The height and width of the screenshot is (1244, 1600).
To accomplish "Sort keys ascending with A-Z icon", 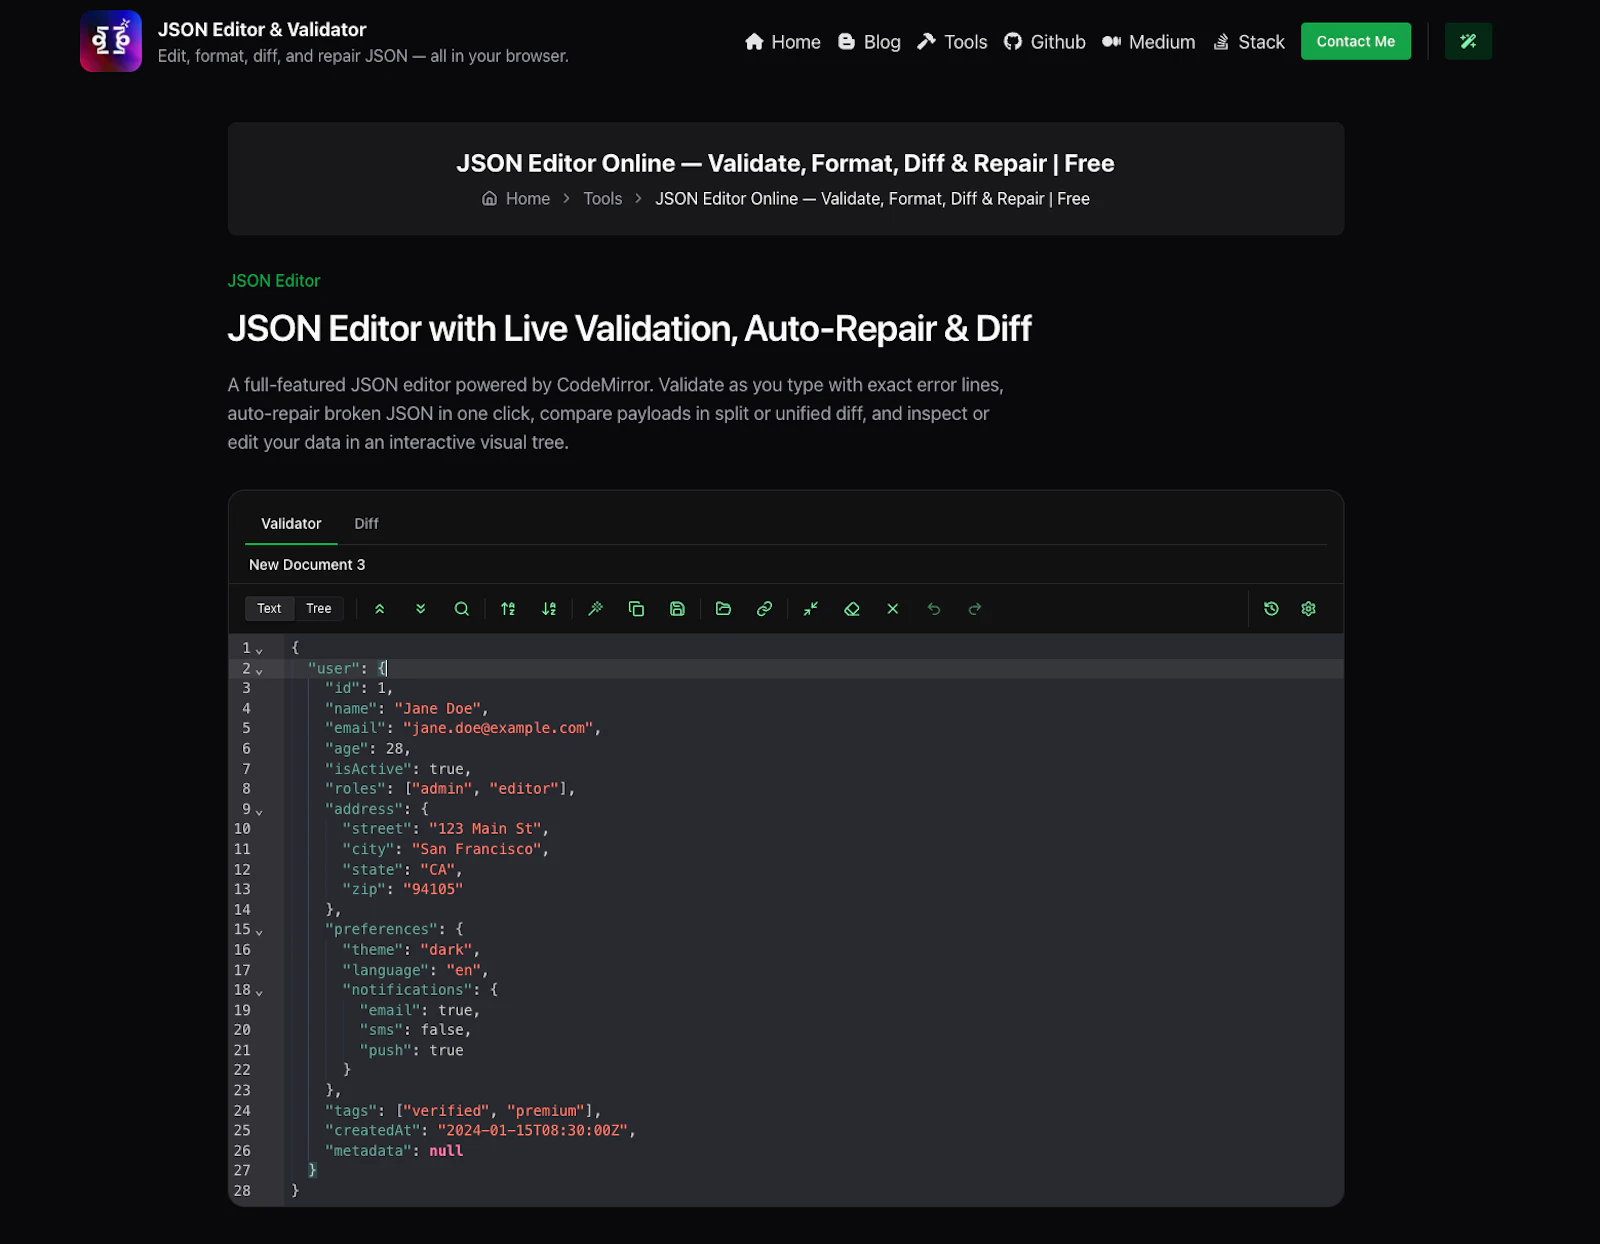I will (508, 609).
